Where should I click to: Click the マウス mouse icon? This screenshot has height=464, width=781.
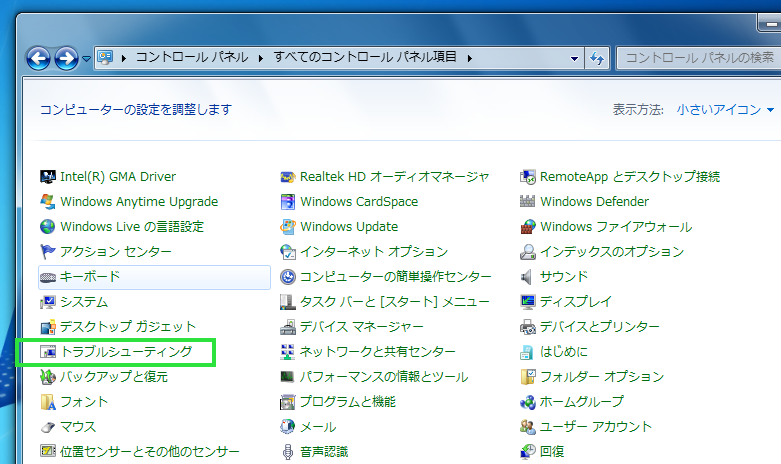click(x=48, y=427)
